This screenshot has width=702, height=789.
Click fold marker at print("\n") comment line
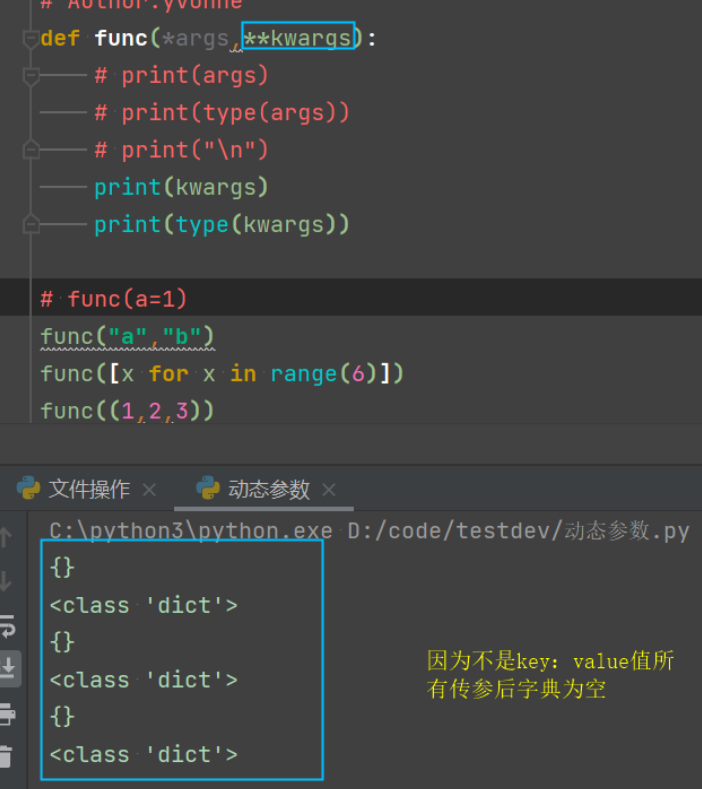[31, 150]
